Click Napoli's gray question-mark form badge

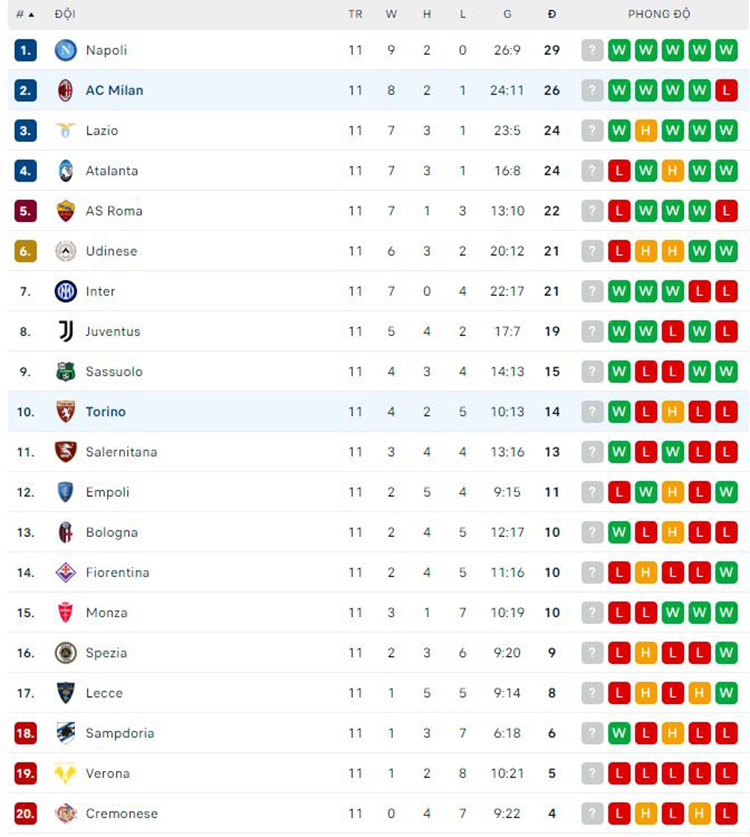(593, 50)
